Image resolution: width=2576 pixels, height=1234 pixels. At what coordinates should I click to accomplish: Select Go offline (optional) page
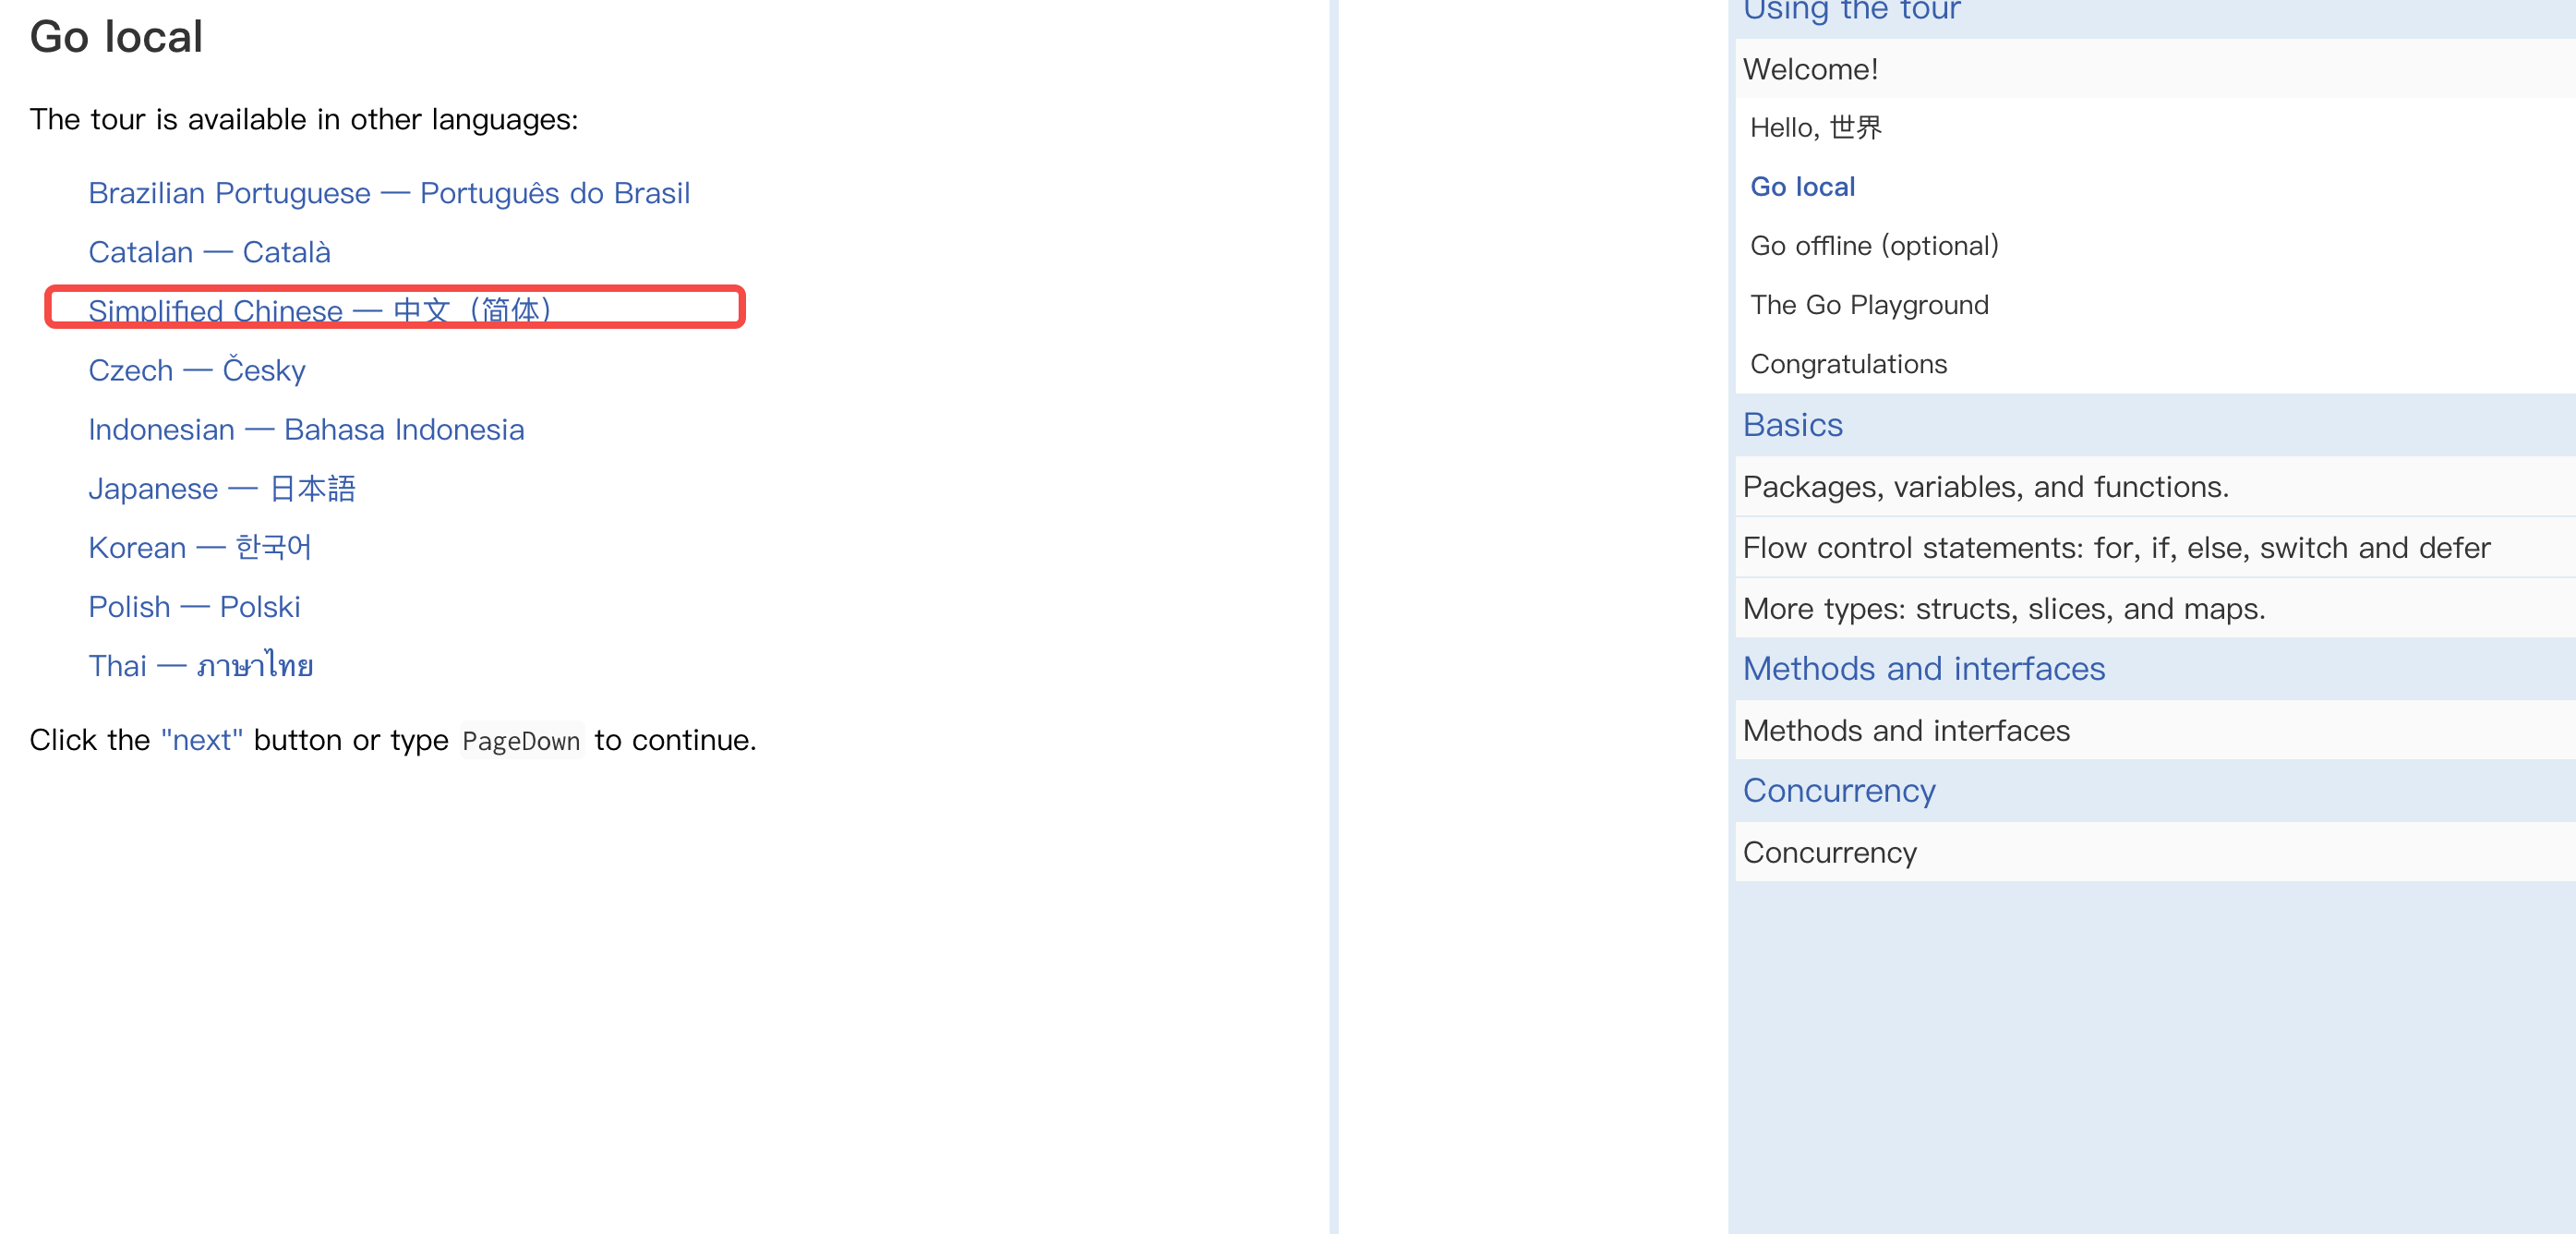tap(1874, 246)
